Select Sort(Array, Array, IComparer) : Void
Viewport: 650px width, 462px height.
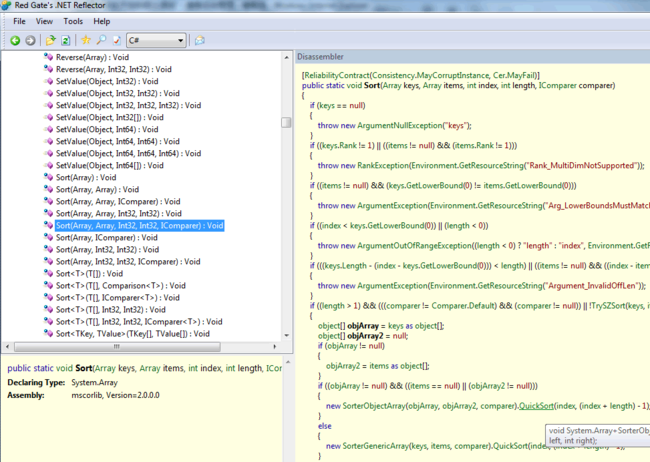coord(118,202)
